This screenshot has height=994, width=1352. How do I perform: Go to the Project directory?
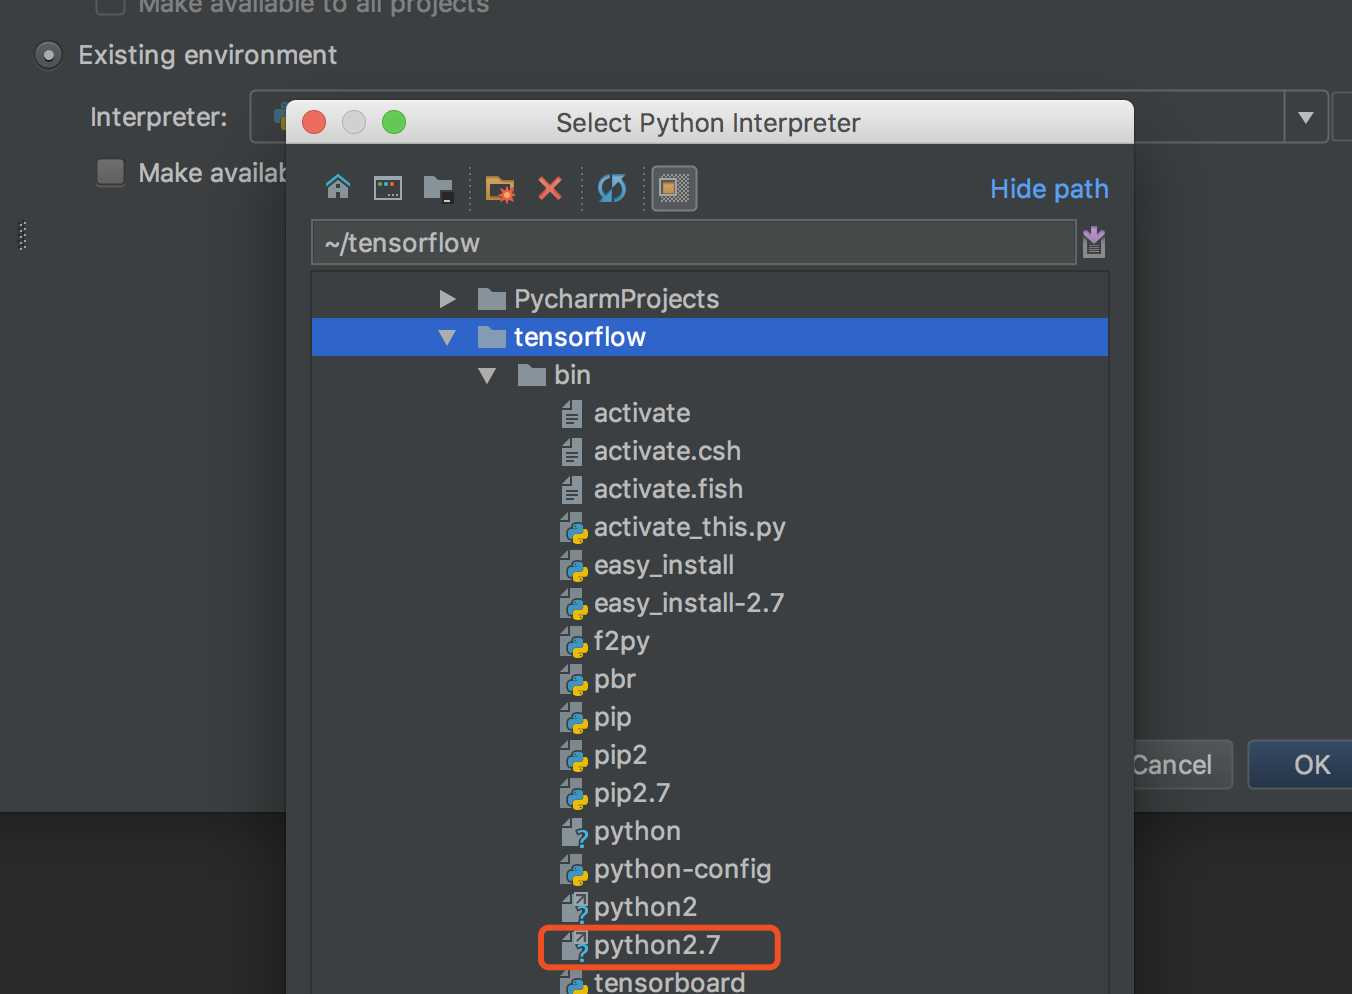(438, 188)
